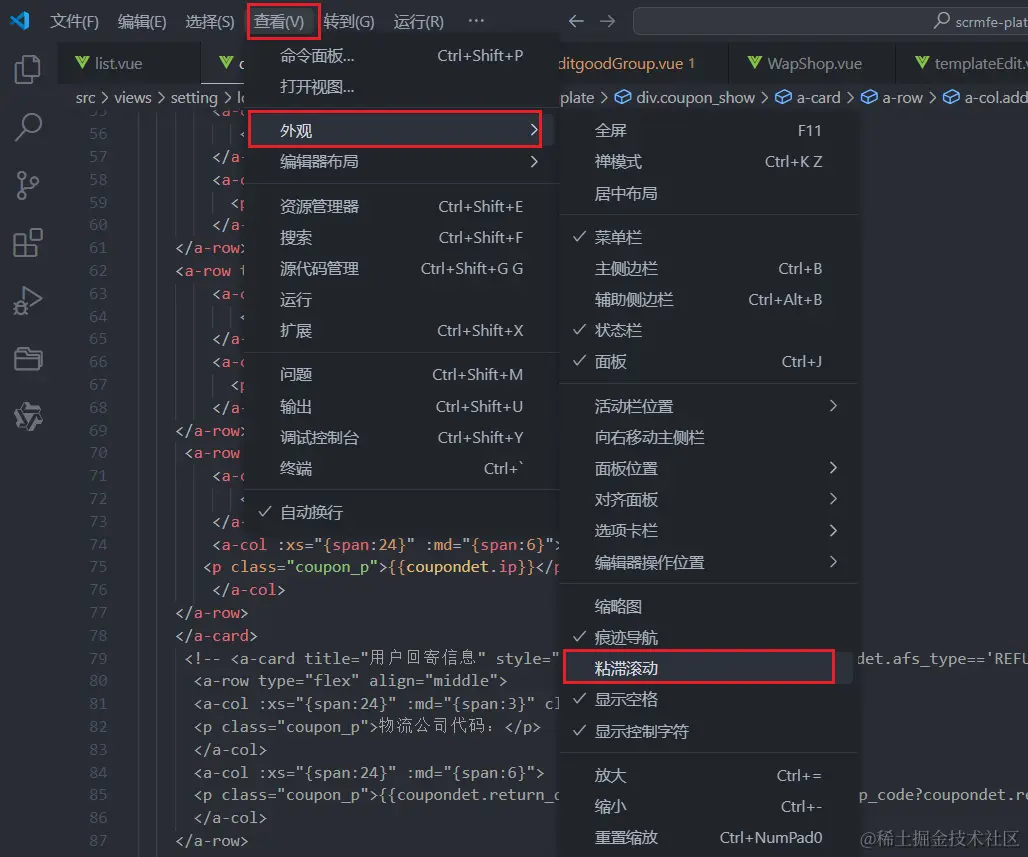This screenshot has width=1028, height=857.
Task: Select 调试控制台 debug console entry
Action: coord(401,437)
